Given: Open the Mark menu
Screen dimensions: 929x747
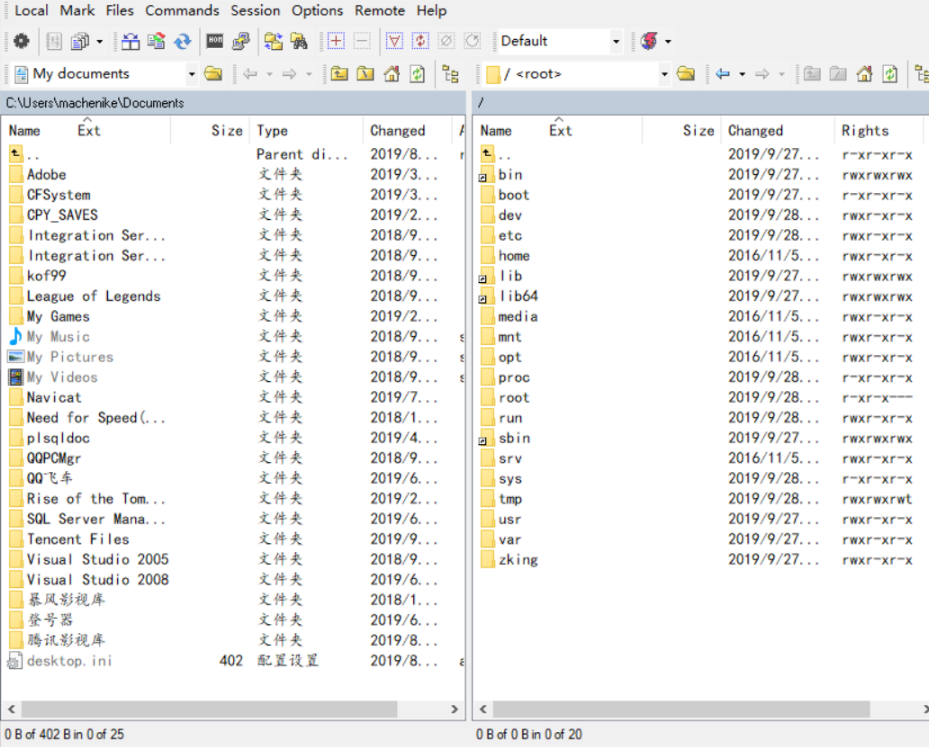Looking at the screenshot, I should coord(77,11).
